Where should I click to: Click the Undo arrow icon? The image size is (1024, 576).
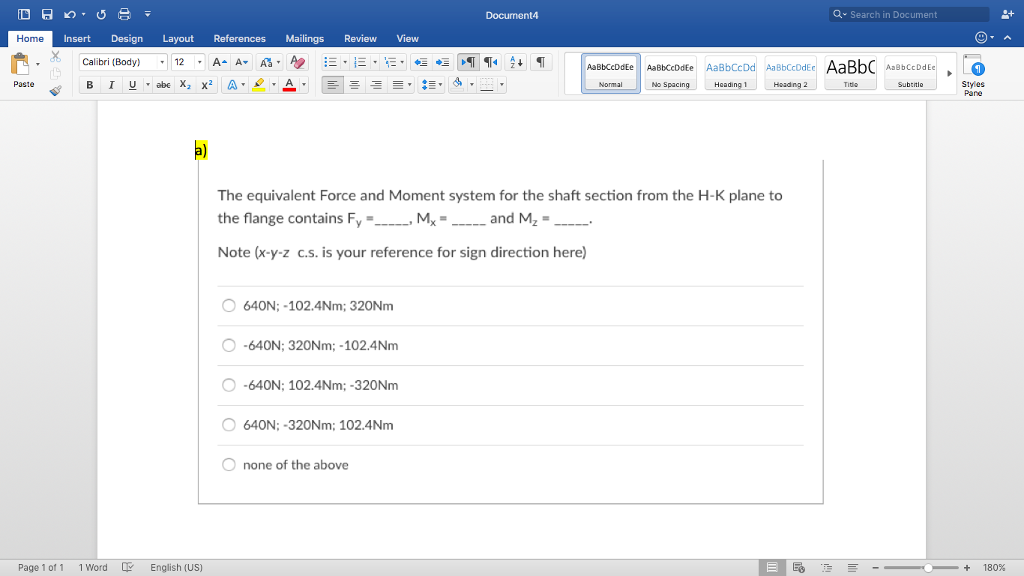[x=69, y=14]
